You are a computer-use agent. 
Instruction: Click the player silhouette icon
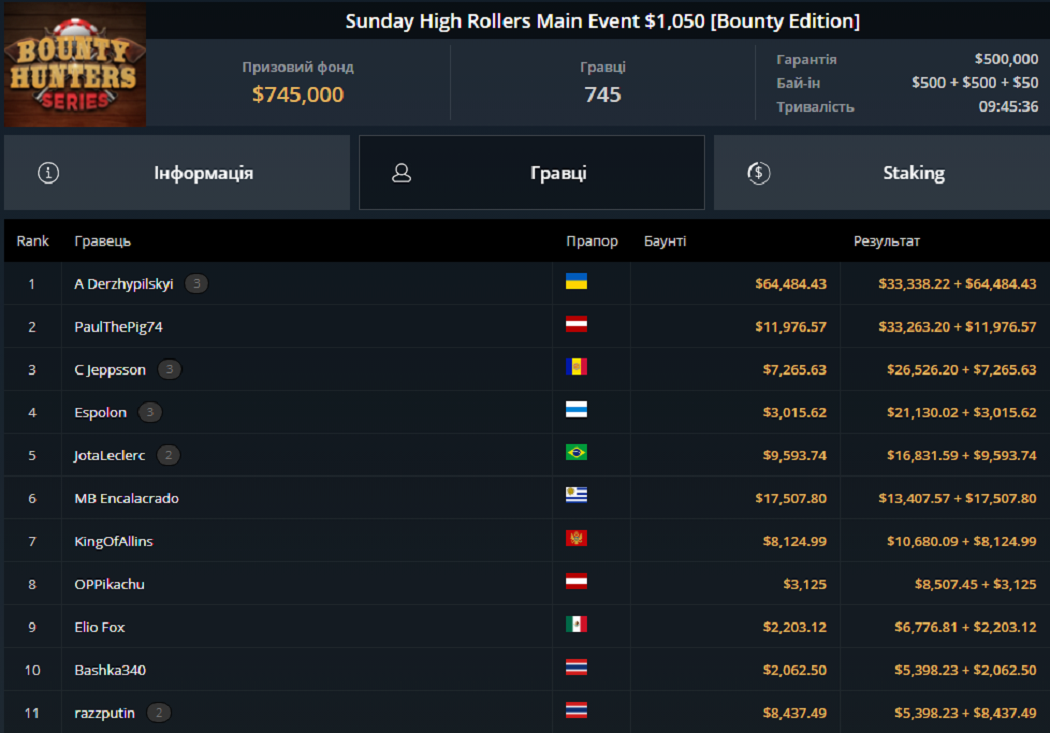click(x=402, y=173)
